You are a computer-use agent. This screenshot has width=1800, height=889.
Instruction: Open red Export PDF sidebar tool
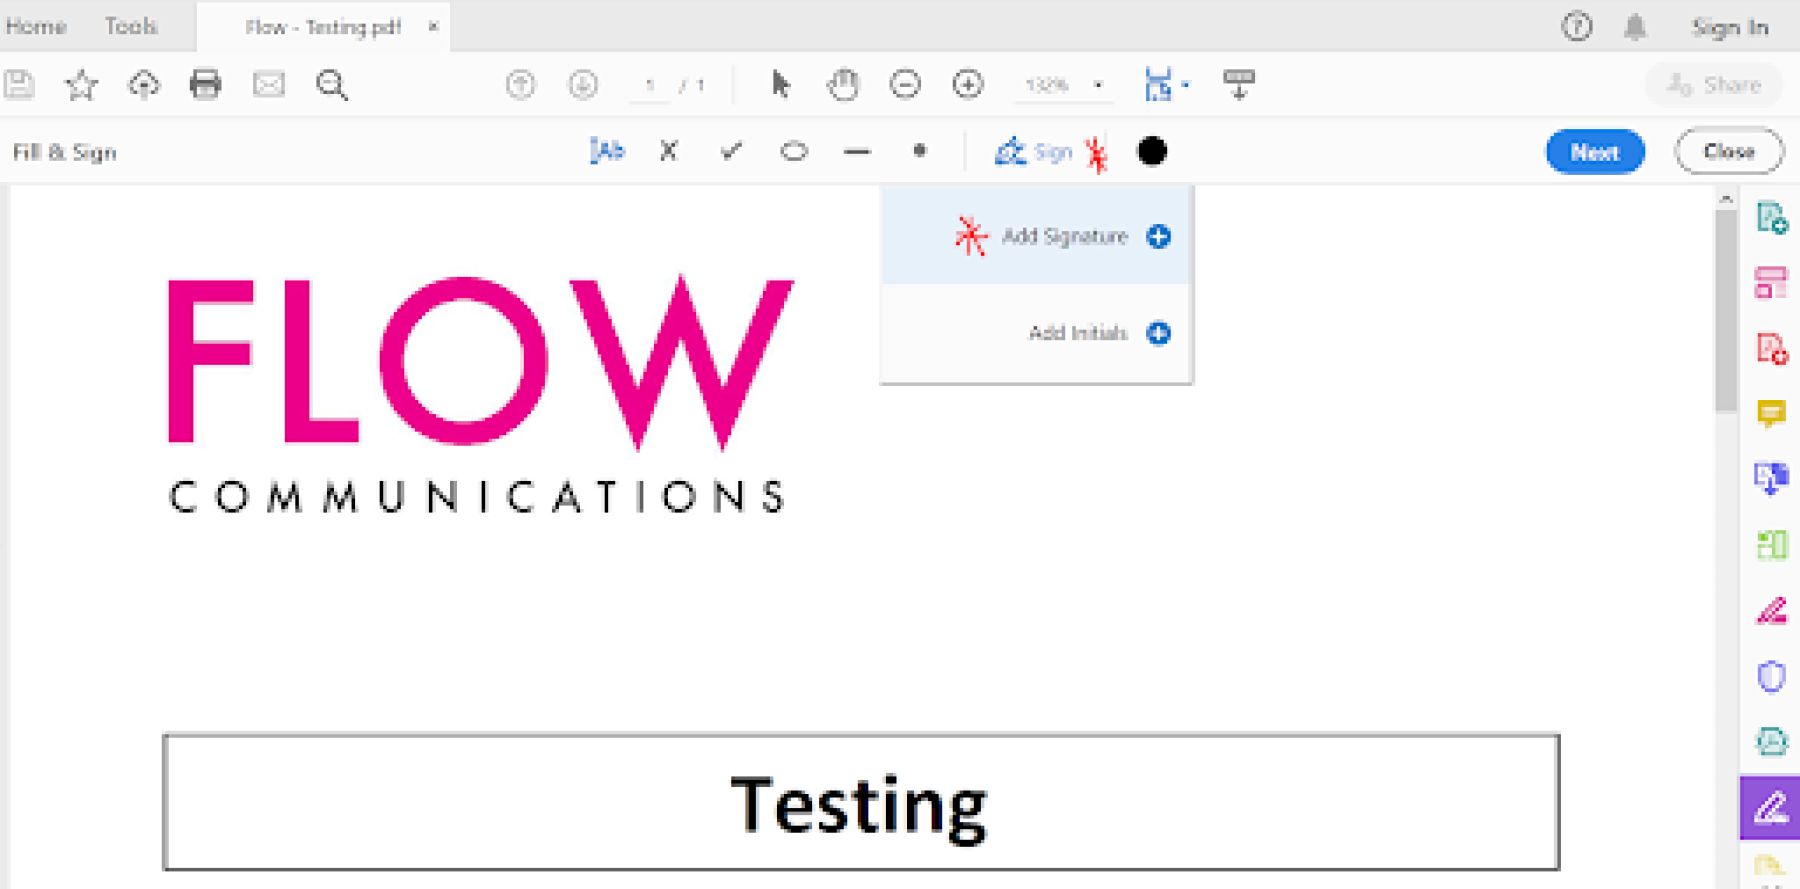pyautogui.click(x=1771, y=349)
